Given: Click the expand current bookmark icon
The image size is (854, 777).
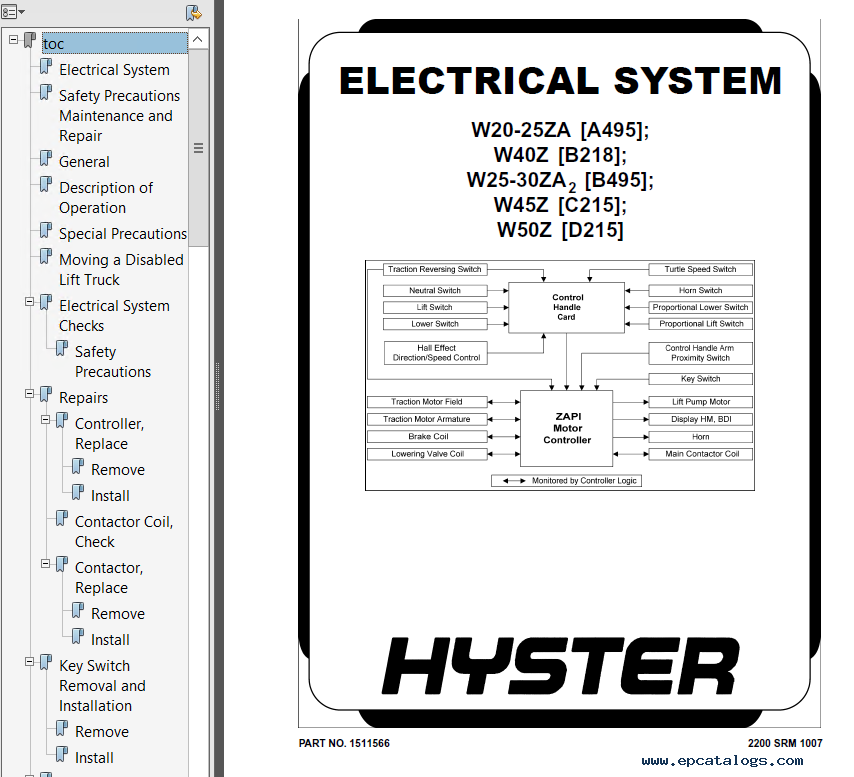Looking at the screenshot, I should pos(193,13).
